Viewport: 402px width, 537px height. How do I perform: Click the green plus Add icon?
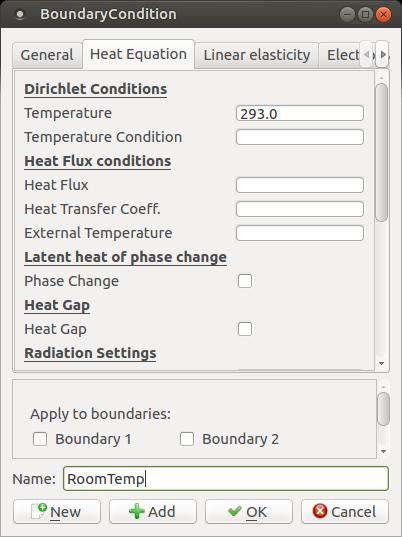(137, 511)
